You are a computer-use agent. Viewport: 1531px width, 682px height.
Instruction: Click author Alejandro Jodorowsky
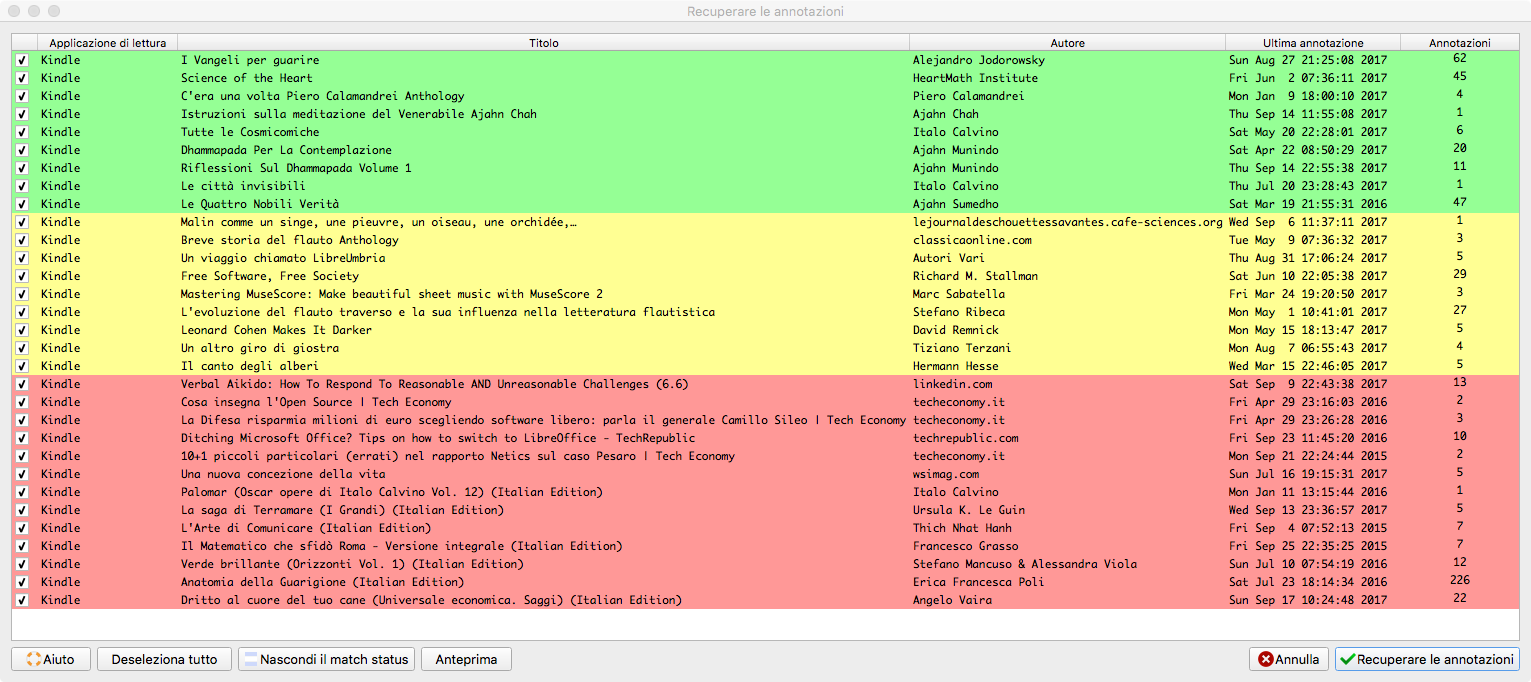[979, 60]
